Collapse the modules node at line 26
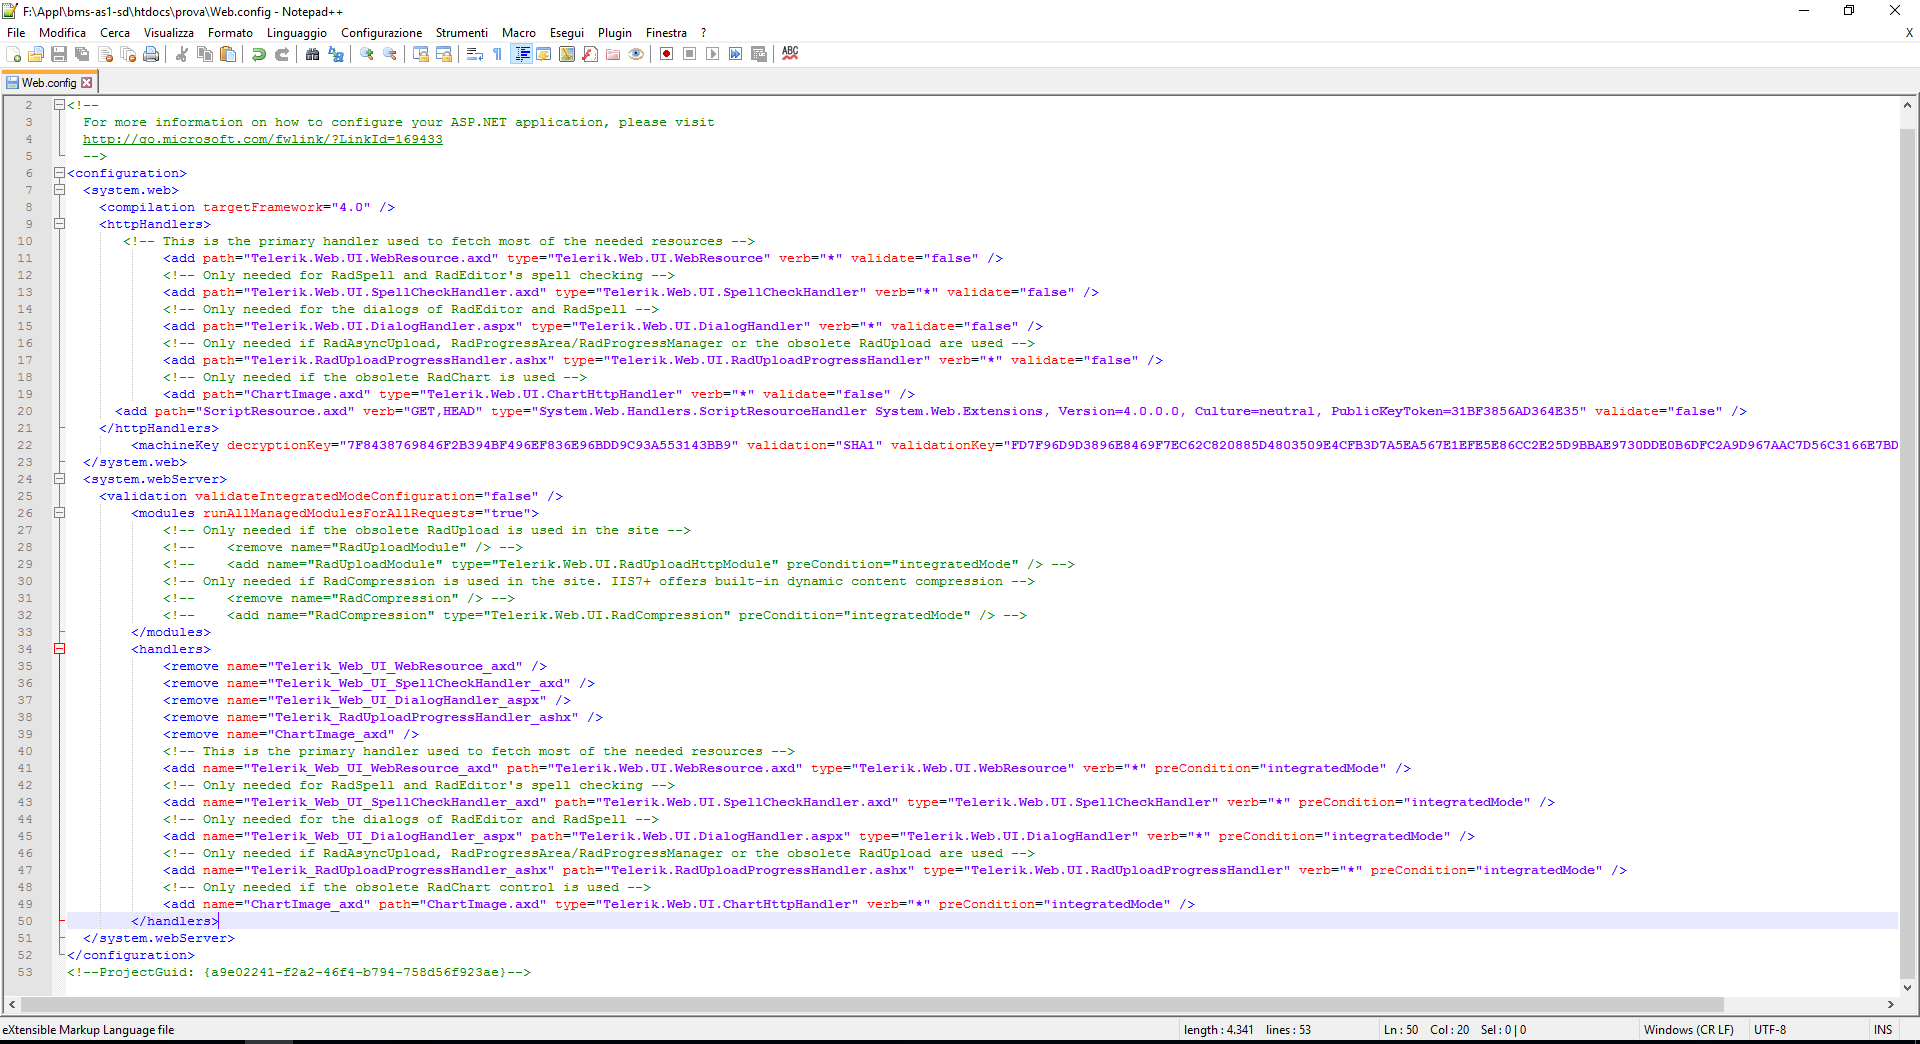Viewport: 1920px width, 1044px height. pos(59,513)
